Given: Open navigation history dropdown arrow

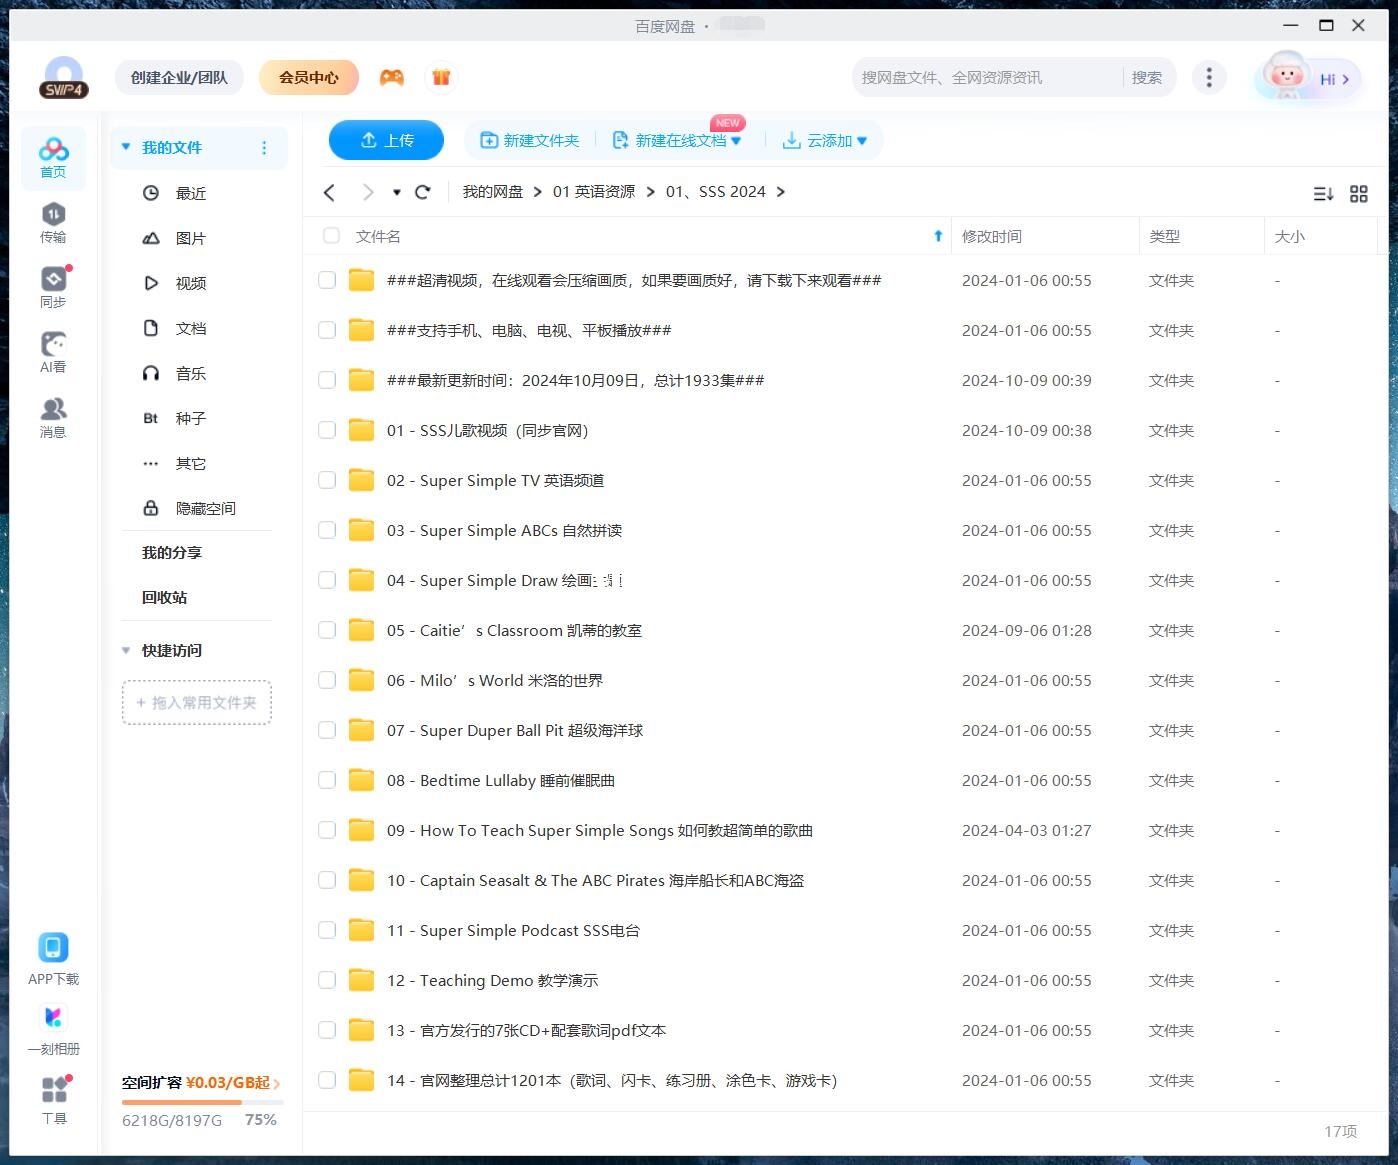Looking at the screenshot, I should (397, 192).
